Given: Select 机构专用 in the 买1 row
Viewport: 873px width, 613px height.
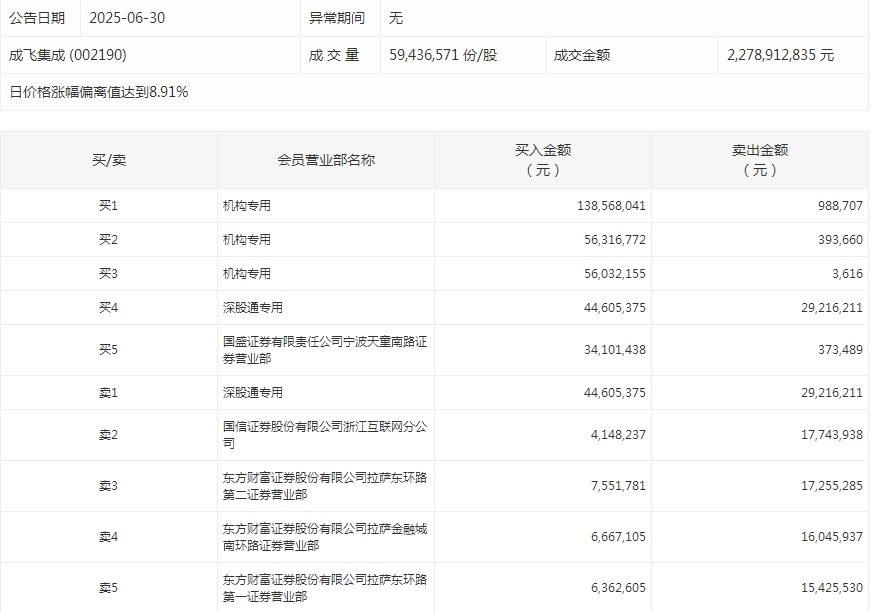Looking at the screenshot, I should pyautogui.click(x=247, y=206).
